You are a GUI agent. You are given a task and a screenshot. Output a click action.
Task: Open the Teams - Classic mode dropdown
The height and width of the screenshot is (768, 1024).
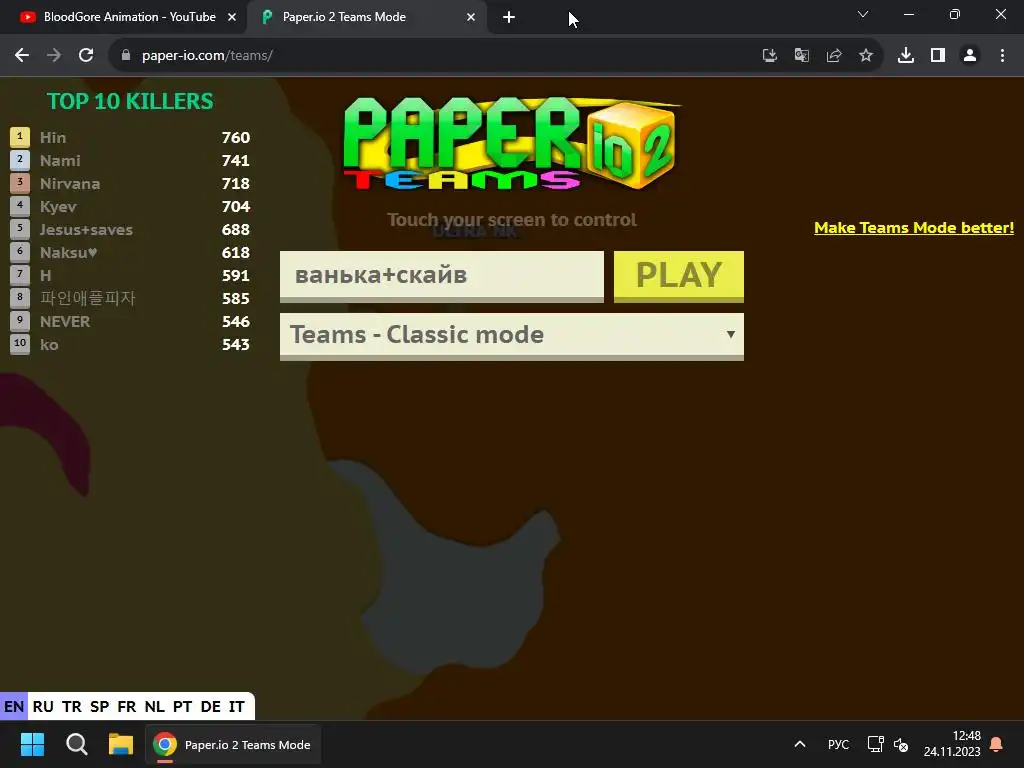click(x=511, y=336)
